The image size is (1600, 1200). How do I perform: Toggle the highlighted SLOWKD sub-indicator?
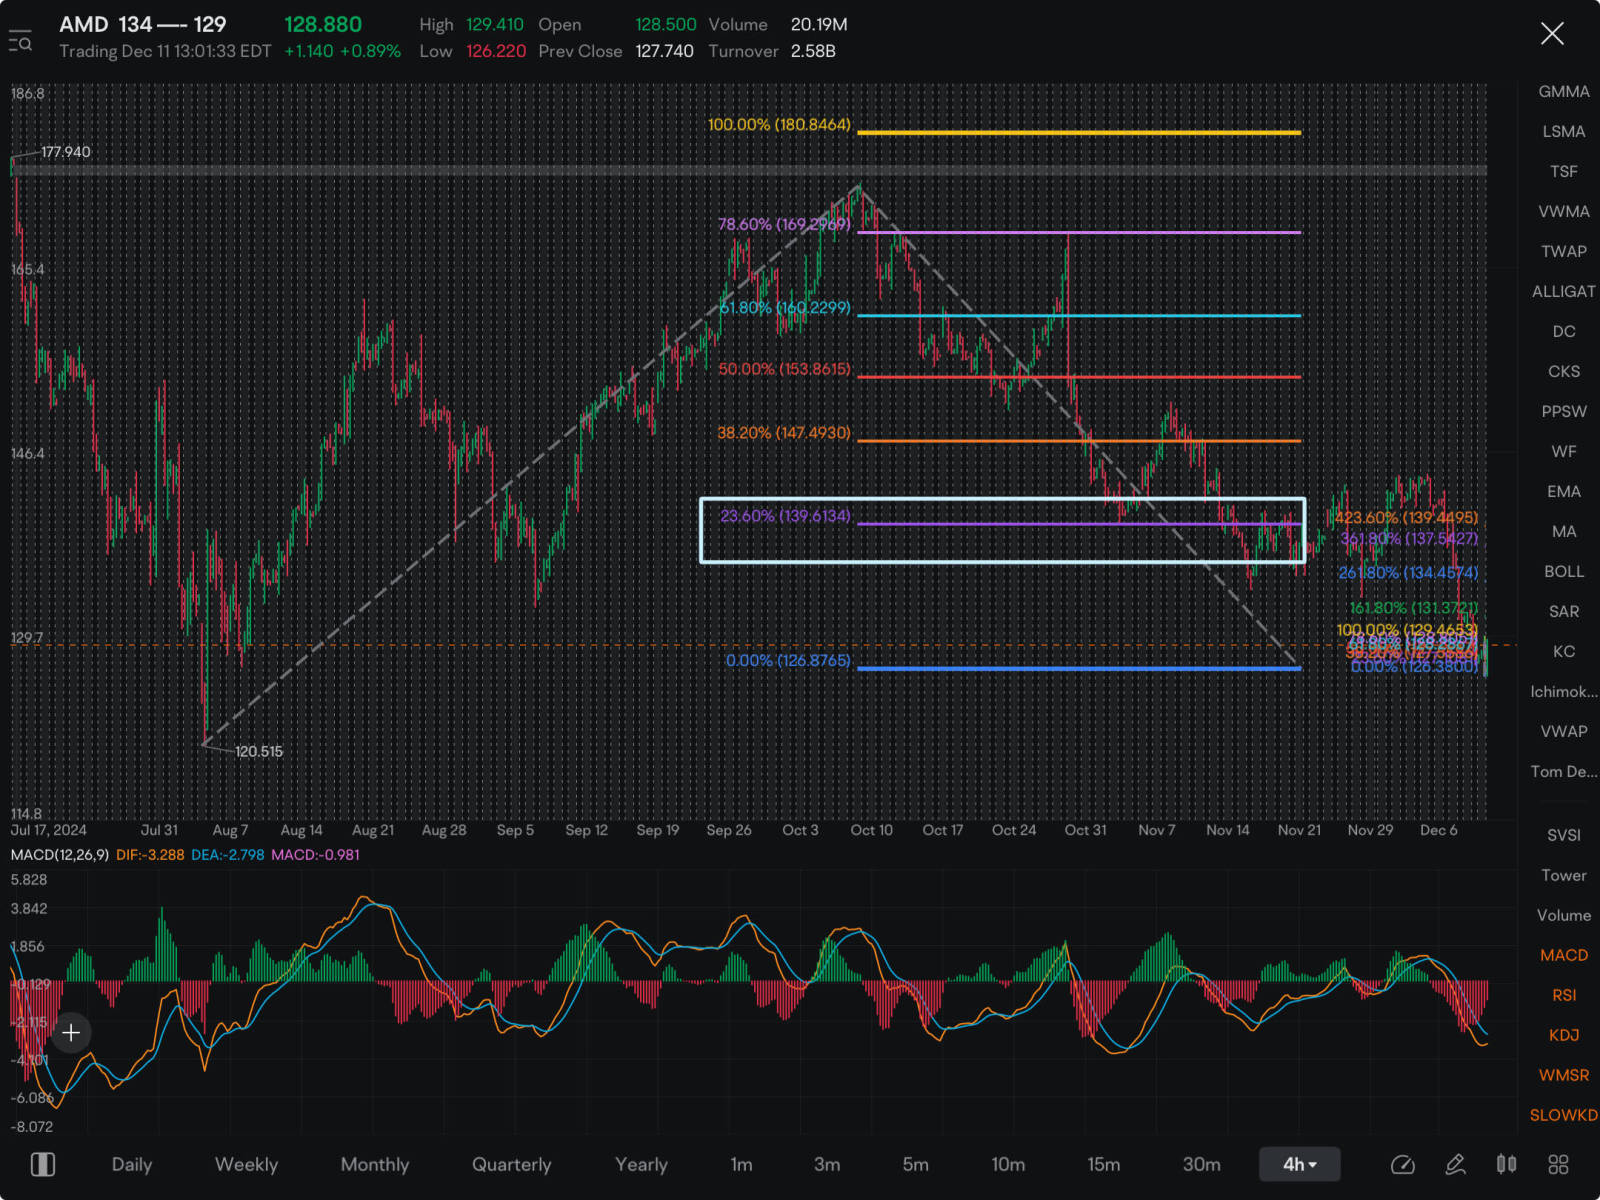click(1564, 1115)
